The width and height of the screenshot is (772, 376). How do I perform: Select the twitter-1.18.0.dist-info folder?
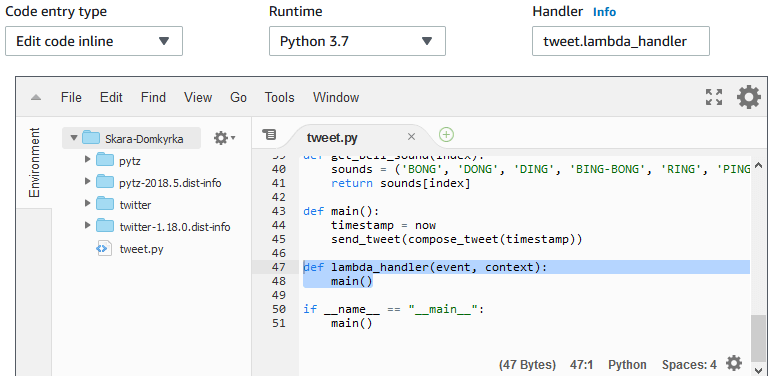tap(175, 227)
